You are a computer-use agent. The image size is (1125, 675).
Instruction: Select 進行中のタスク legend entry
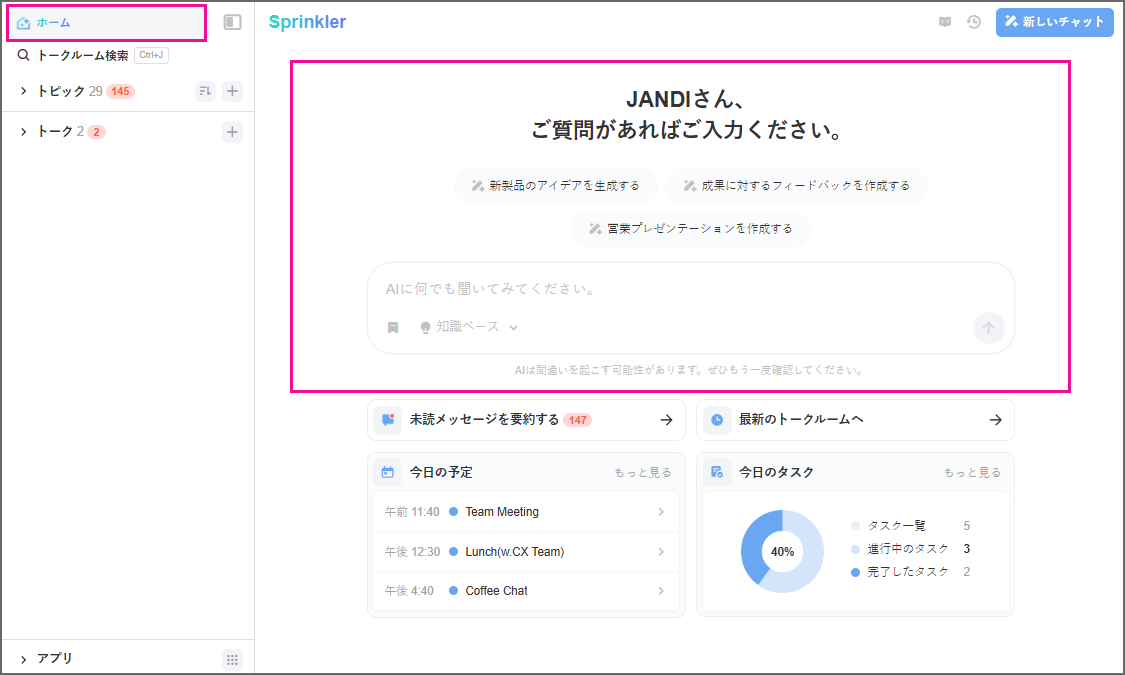tap(910, 549)
